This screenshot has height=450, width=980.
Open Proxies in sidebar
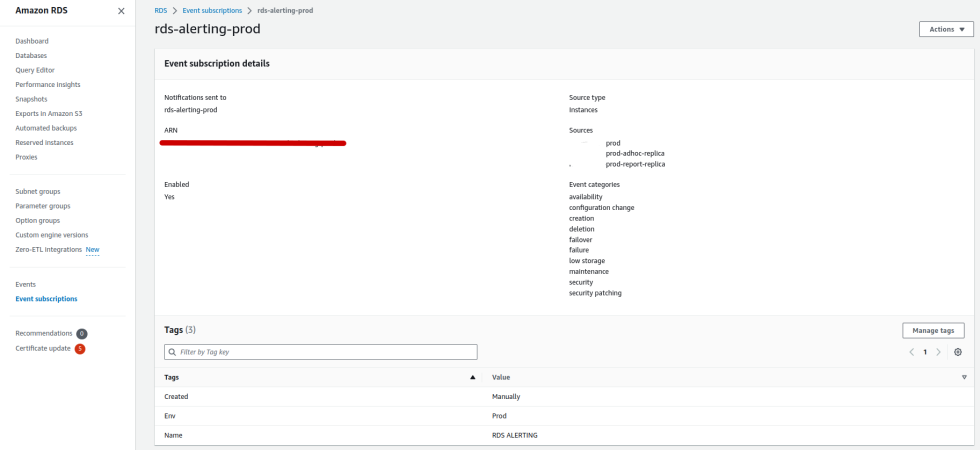26,157
